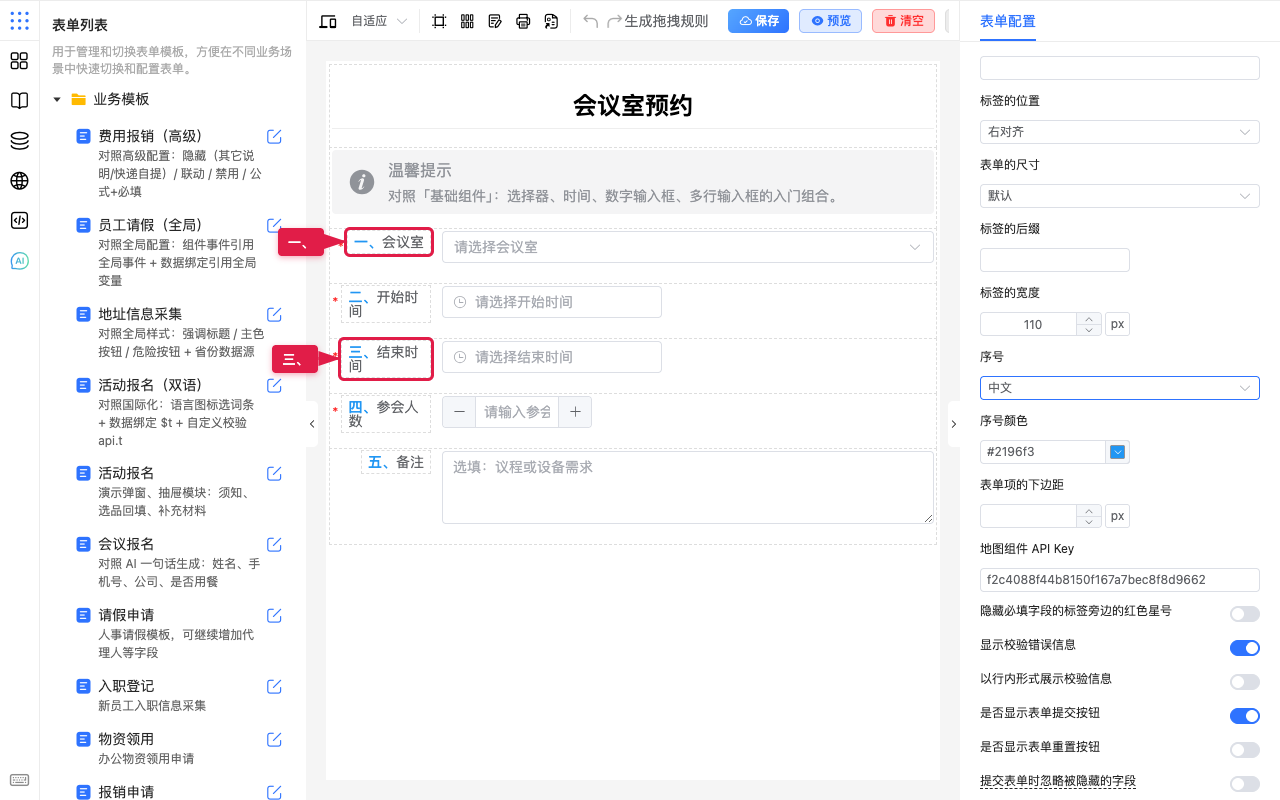Turn off the 是否显示表单提交按钮 switch
This screenshot has height=800, width=1280.
click(1245, 716)
